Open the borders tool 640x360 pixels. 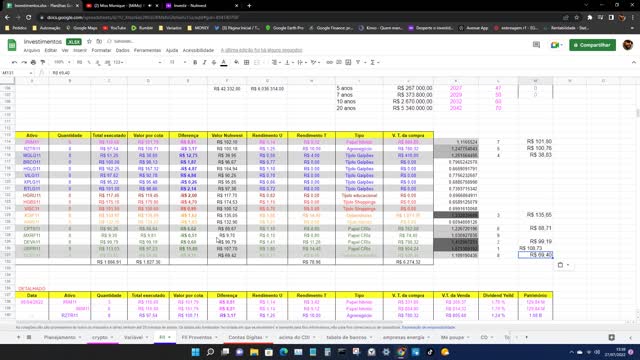tap(247, 62)
